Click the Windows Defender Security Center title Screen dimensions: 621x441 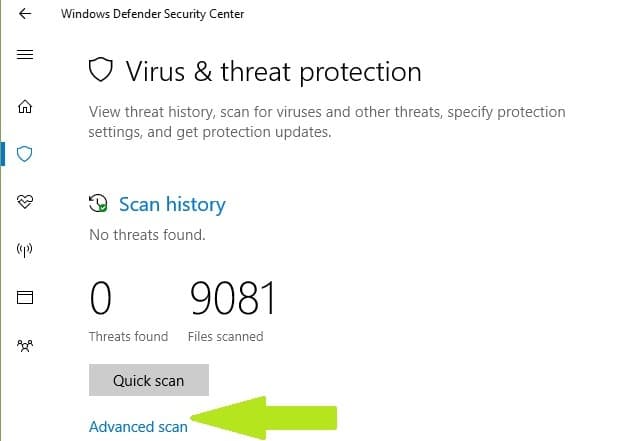coord(152,14)
